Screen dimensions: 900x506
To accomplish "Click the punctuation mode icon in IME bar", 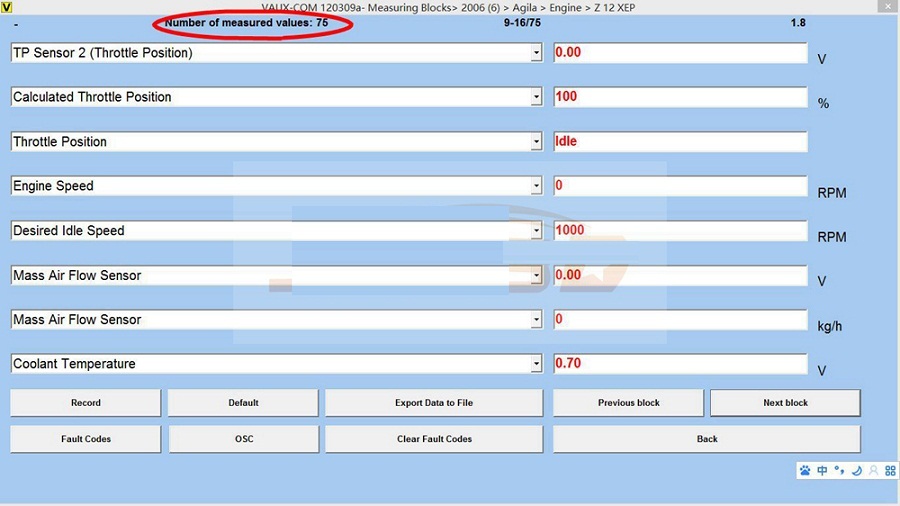I will coord(840,470).
